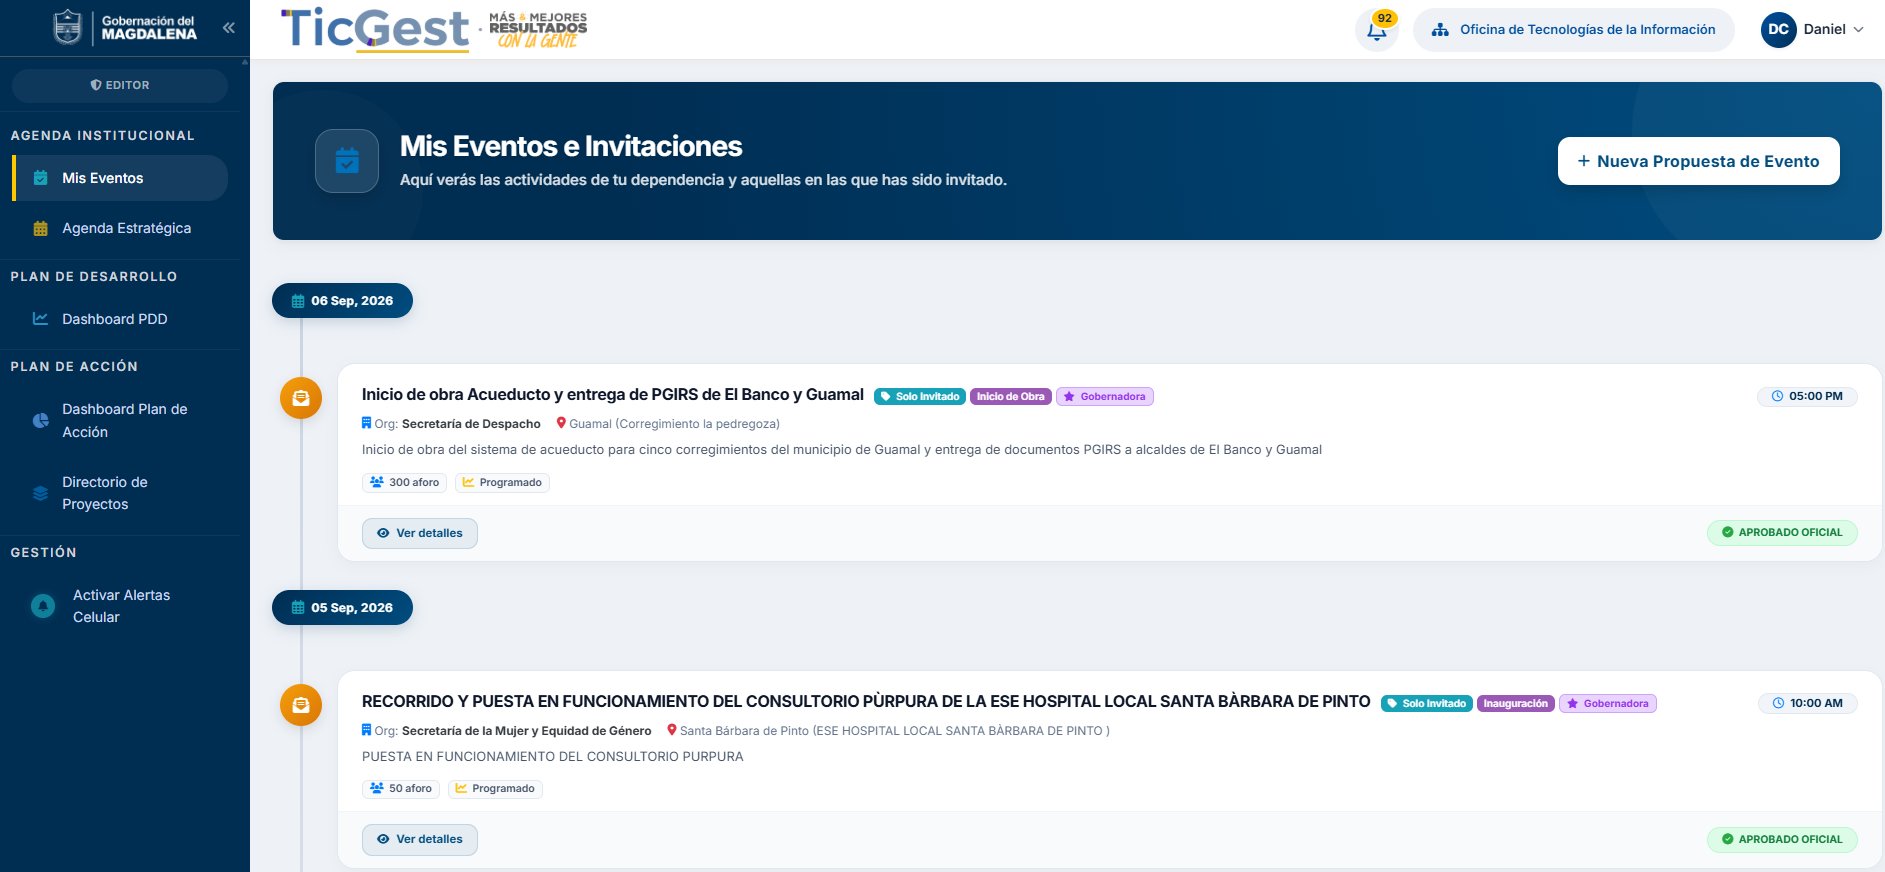Click the orange timeline icon for the Acueducto event

click(301, 398)
